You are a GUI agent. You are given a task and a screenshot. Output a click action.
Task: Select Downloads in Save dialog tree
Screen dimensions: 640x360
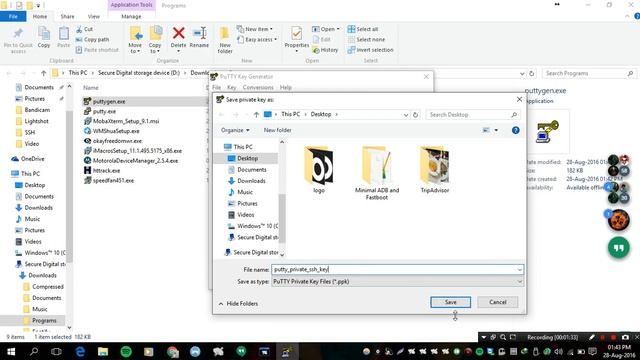[251, 181]
